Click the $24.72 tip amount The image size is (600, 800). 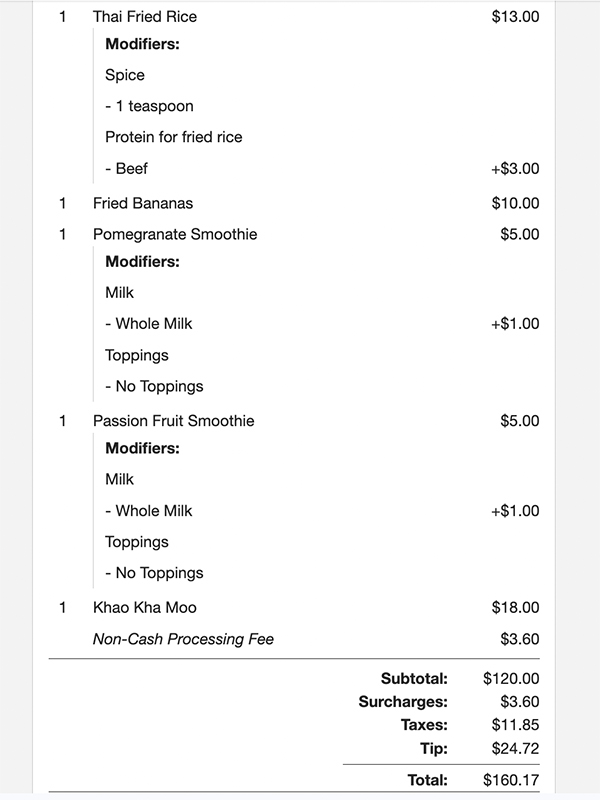[x=515, y=748]
